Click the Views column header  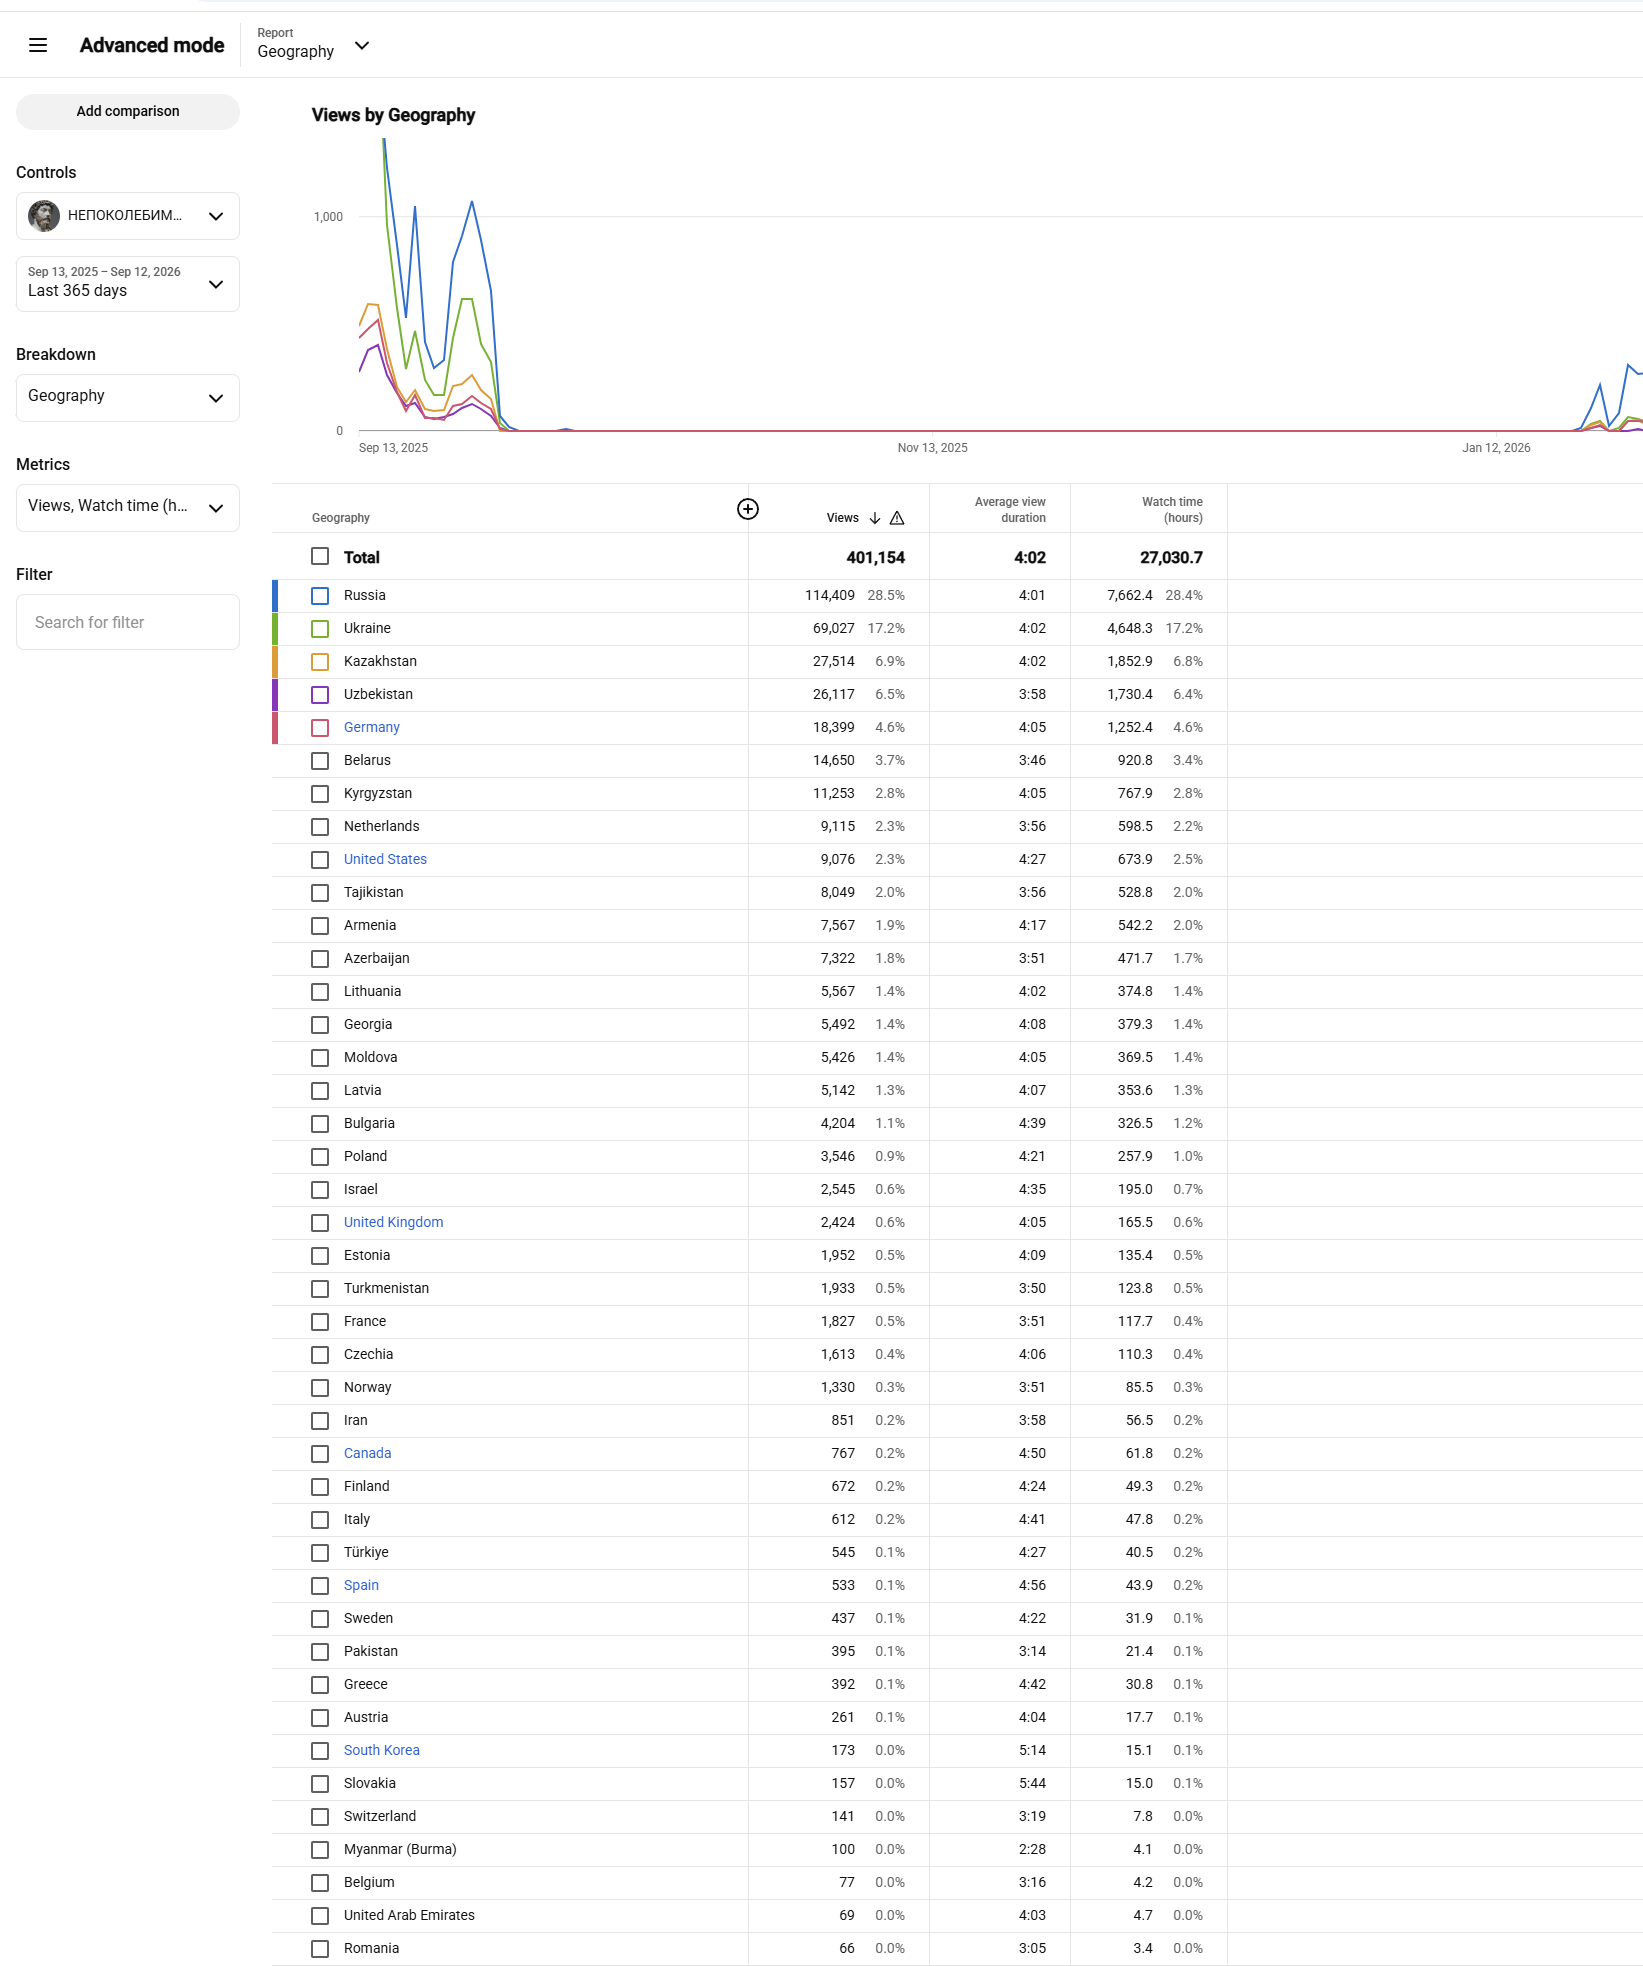tap(842, 518)
